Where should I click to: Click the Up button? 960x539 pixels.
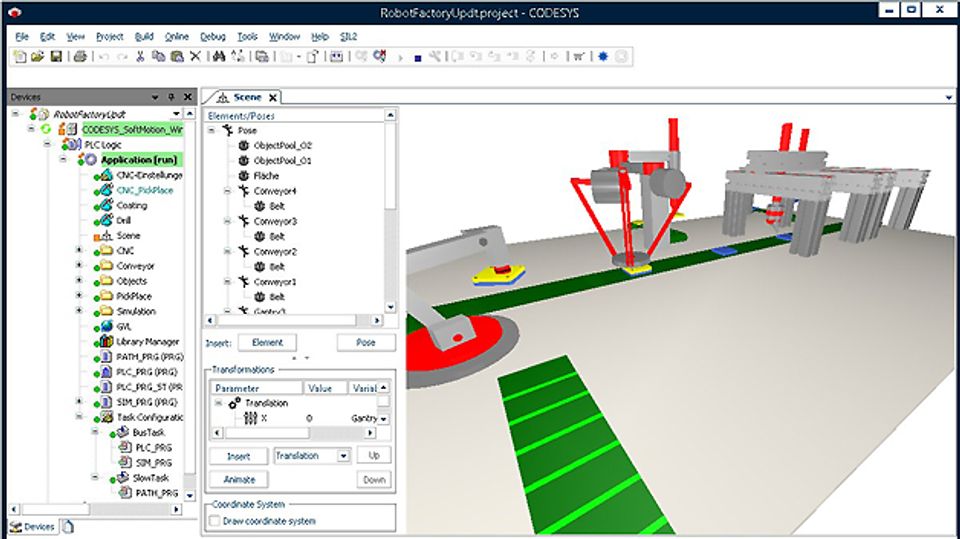(374, 456)
